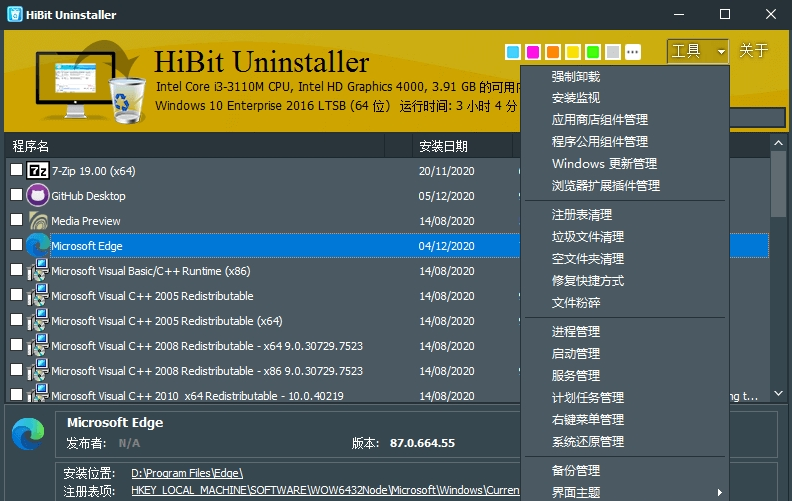Open 系统还原管理 menu item
Image resolution: width=792 pixels, height=501 pixels.
tap(625, 442)
